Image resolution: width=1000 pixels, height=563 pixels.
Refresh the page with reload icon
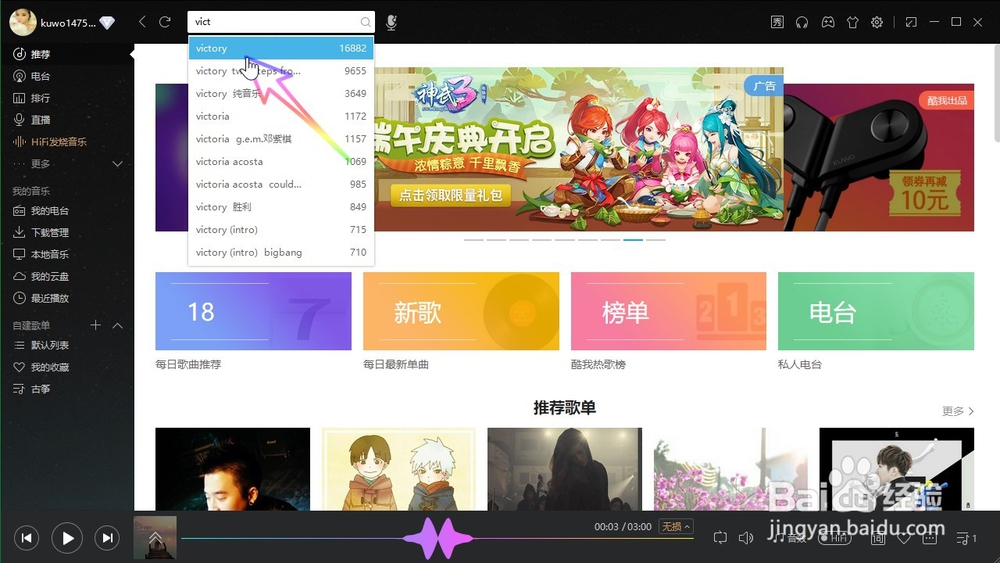click(165, 22)
